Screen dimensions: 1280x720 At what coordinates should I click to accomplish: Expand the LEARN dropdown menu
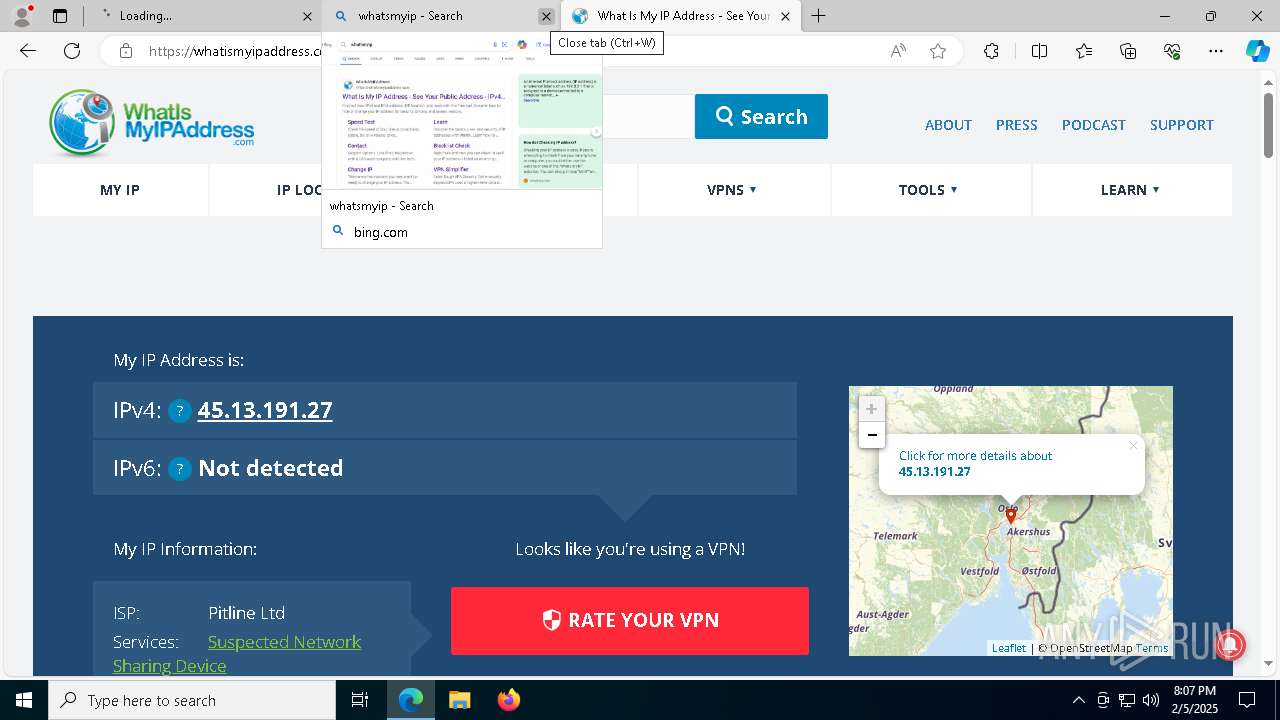pos(1130,190)
